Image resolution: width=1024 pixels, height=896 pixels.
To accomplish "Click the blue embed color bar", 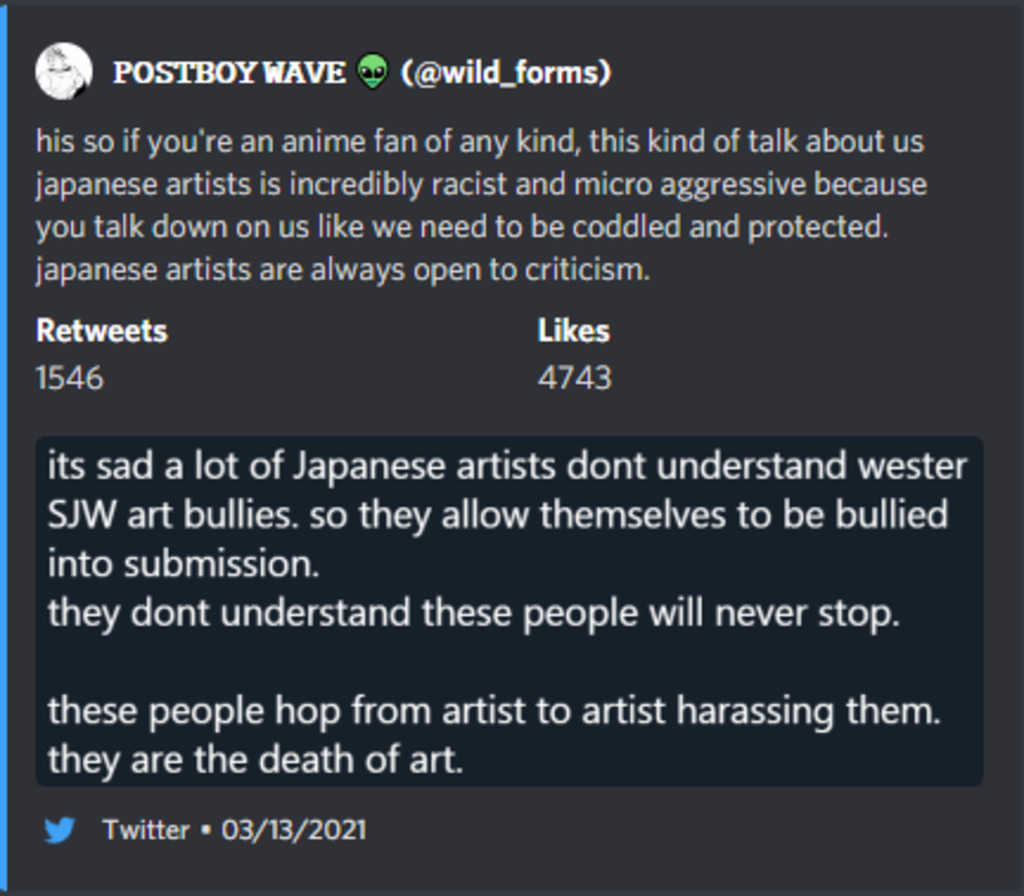I will 3,448.
